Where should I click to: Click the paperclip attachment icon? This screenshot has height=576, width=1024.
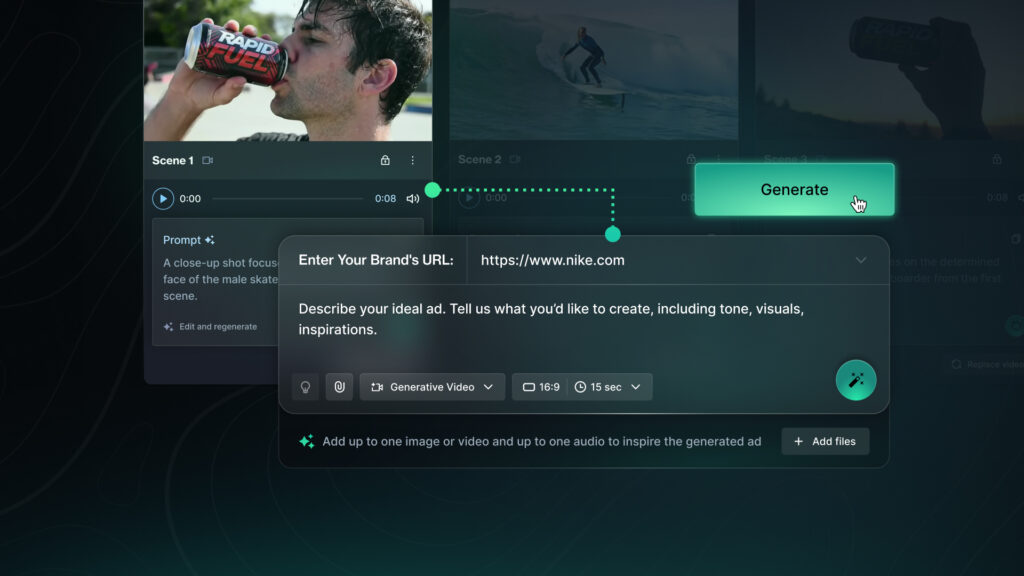[339, 386]
